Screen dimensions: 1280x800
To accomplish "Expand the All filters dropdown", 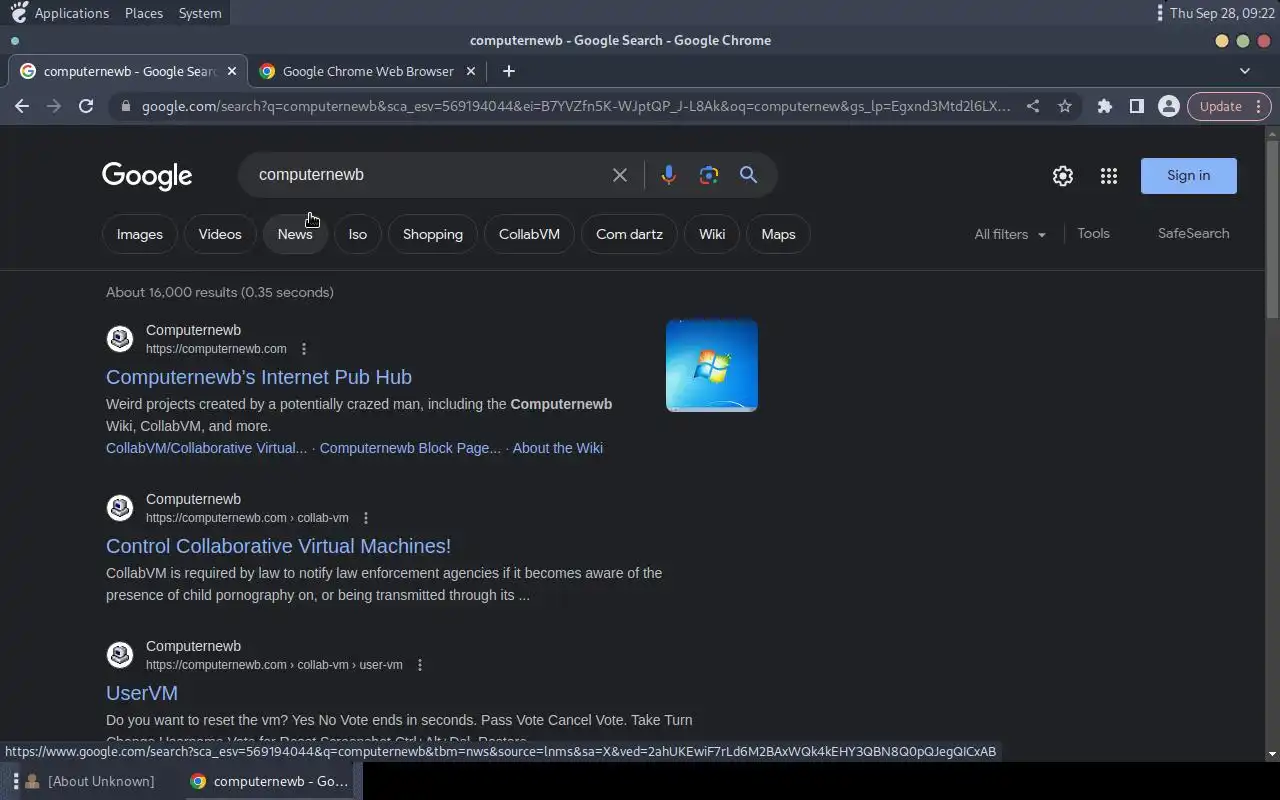I will (1010, 234).
